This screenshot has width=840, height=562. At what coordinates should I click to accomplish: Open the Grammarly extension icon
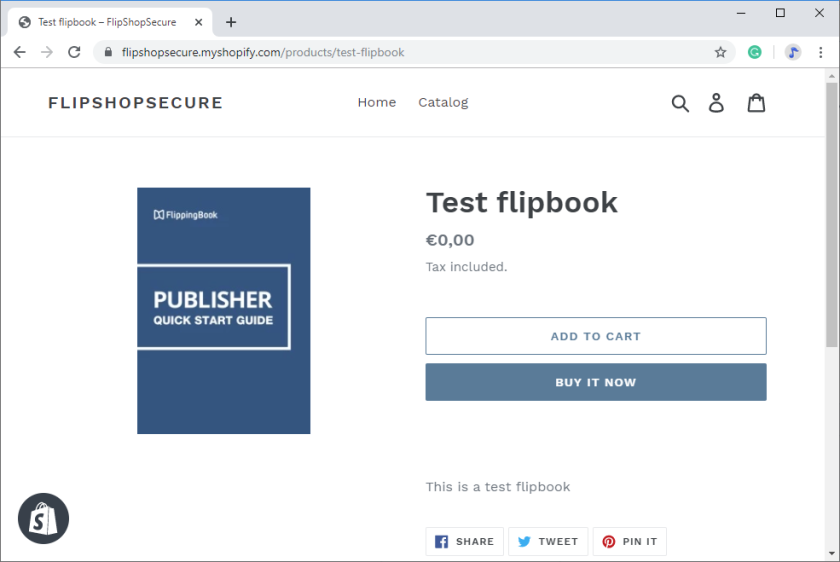pos(755,52)
